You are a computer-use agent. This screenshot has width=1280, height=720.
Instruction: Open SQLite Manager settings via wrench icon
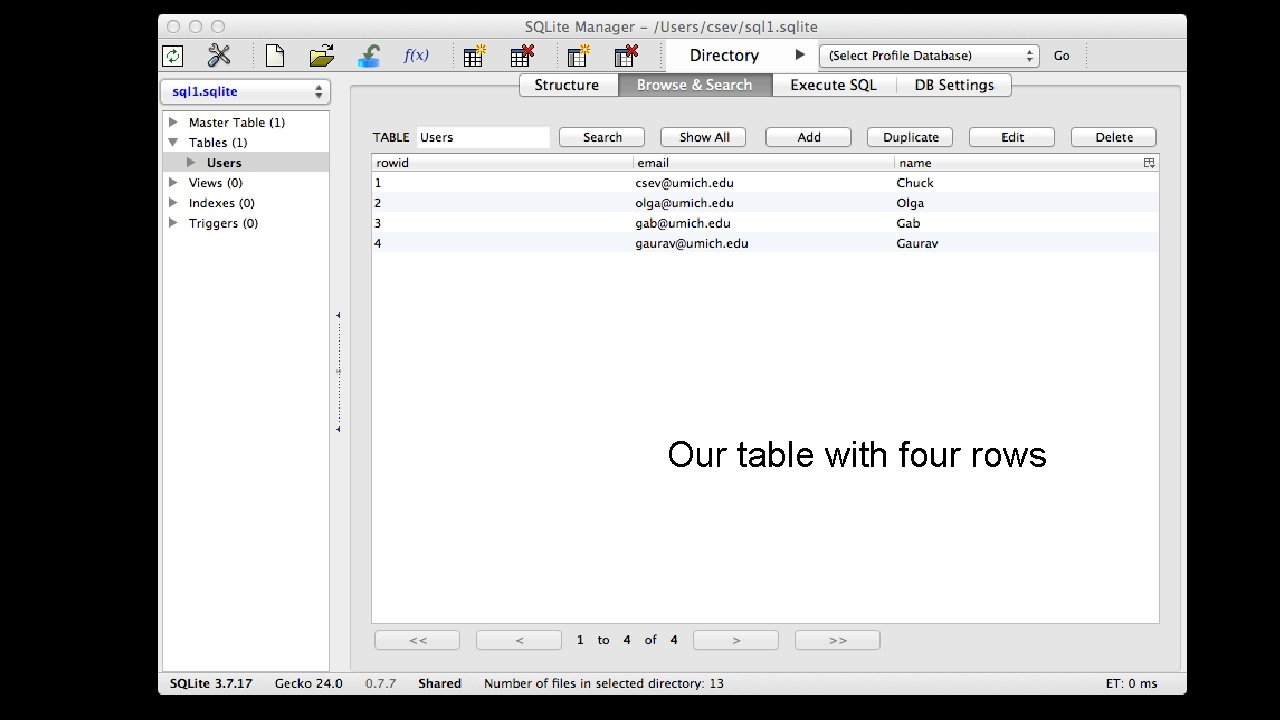coord(219,56)
